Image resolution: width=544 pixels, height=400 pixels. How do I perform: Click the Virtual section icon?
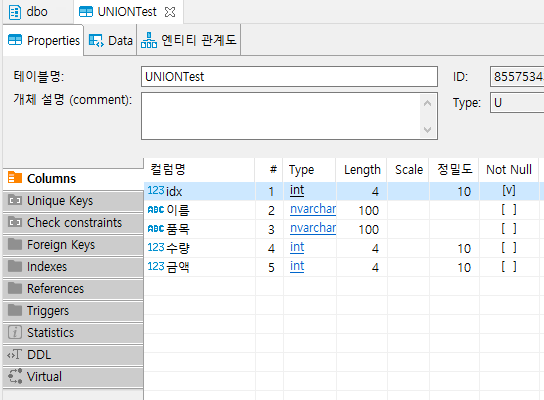coord(15,376)
